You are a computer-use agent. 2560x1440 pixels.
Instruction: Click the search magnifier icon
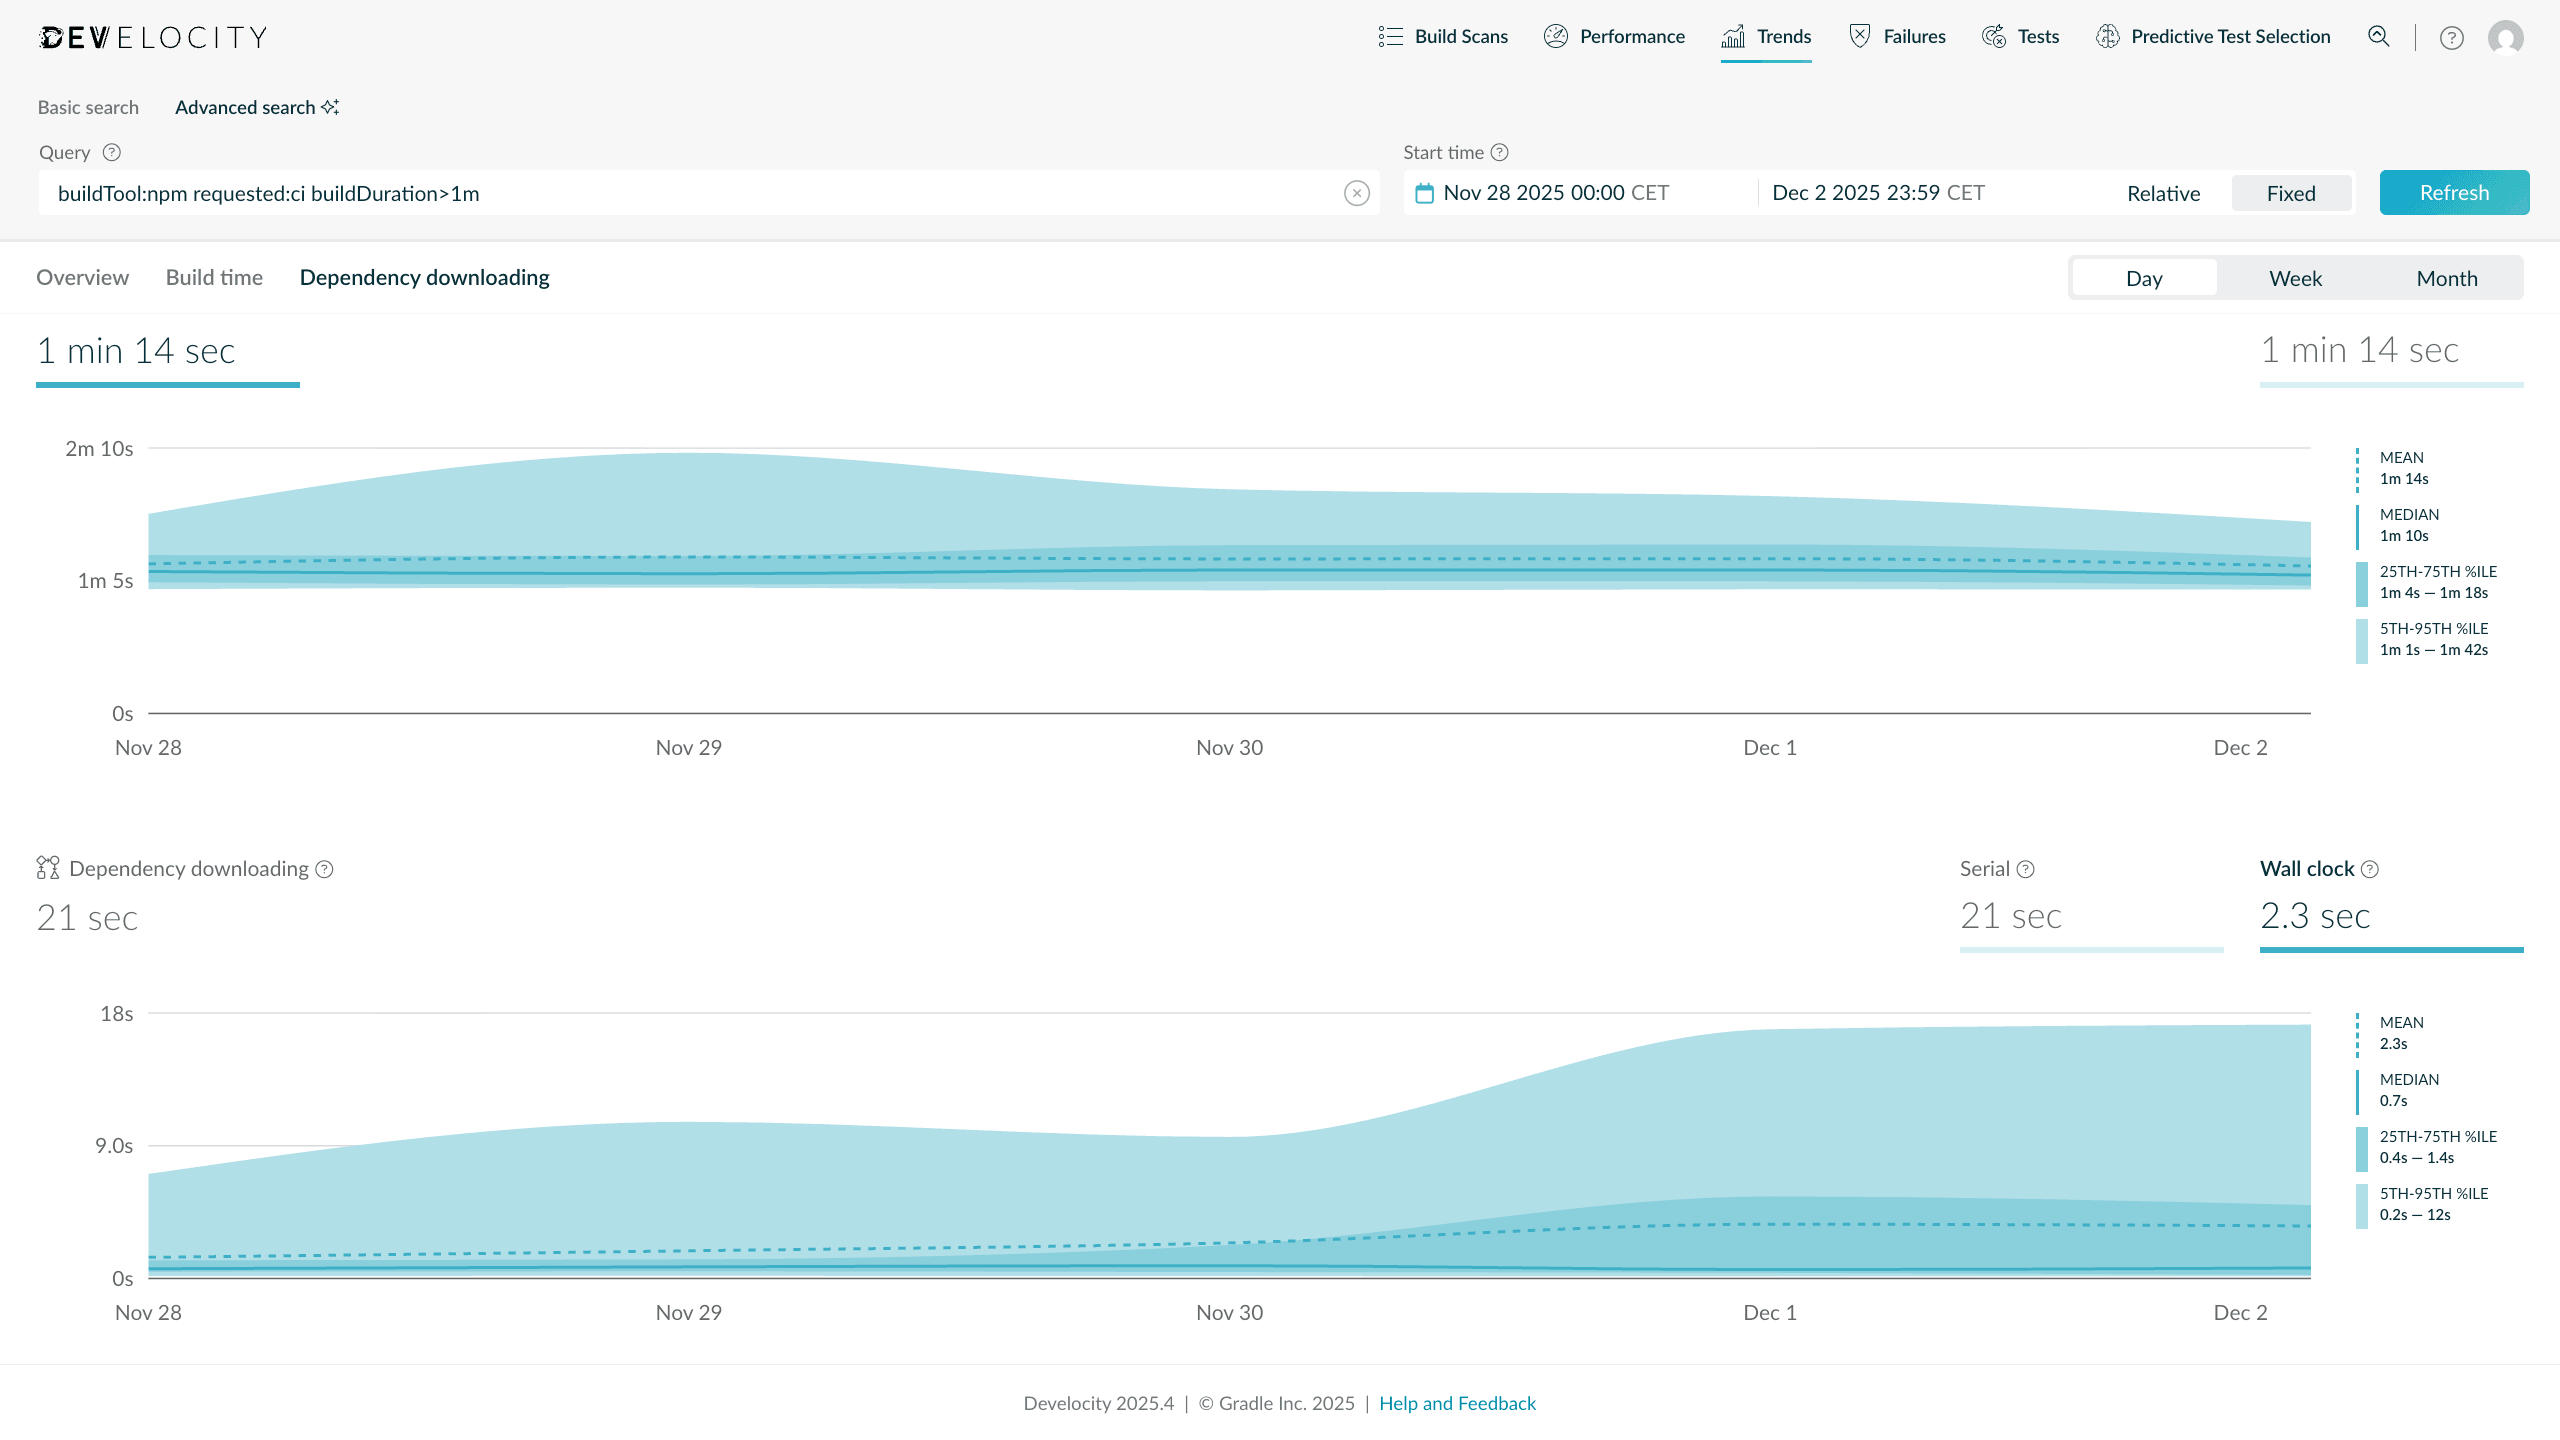(x=2380, y=36)
